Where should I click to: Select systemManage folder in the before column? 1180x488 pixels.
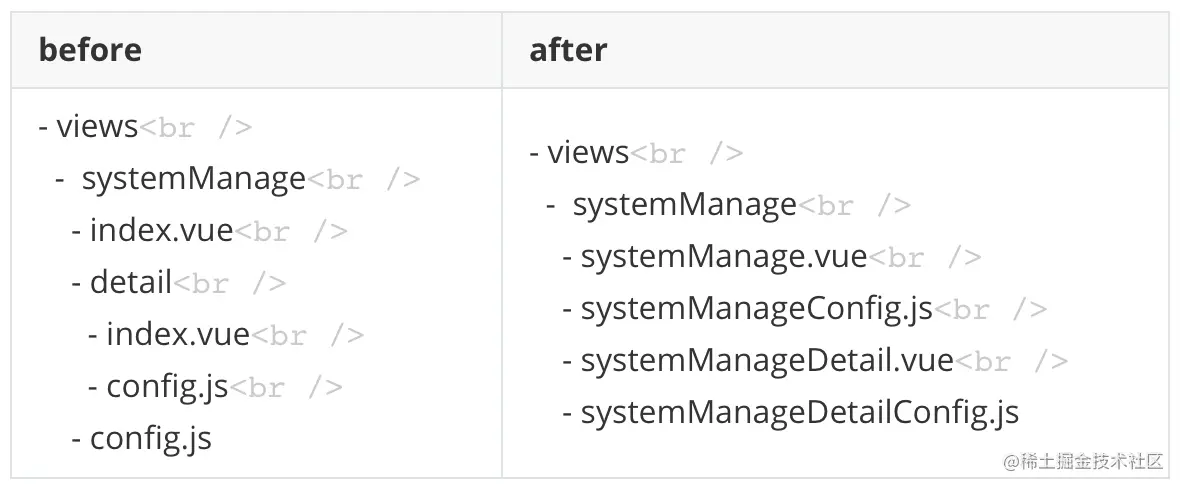(x=193, y=179)
